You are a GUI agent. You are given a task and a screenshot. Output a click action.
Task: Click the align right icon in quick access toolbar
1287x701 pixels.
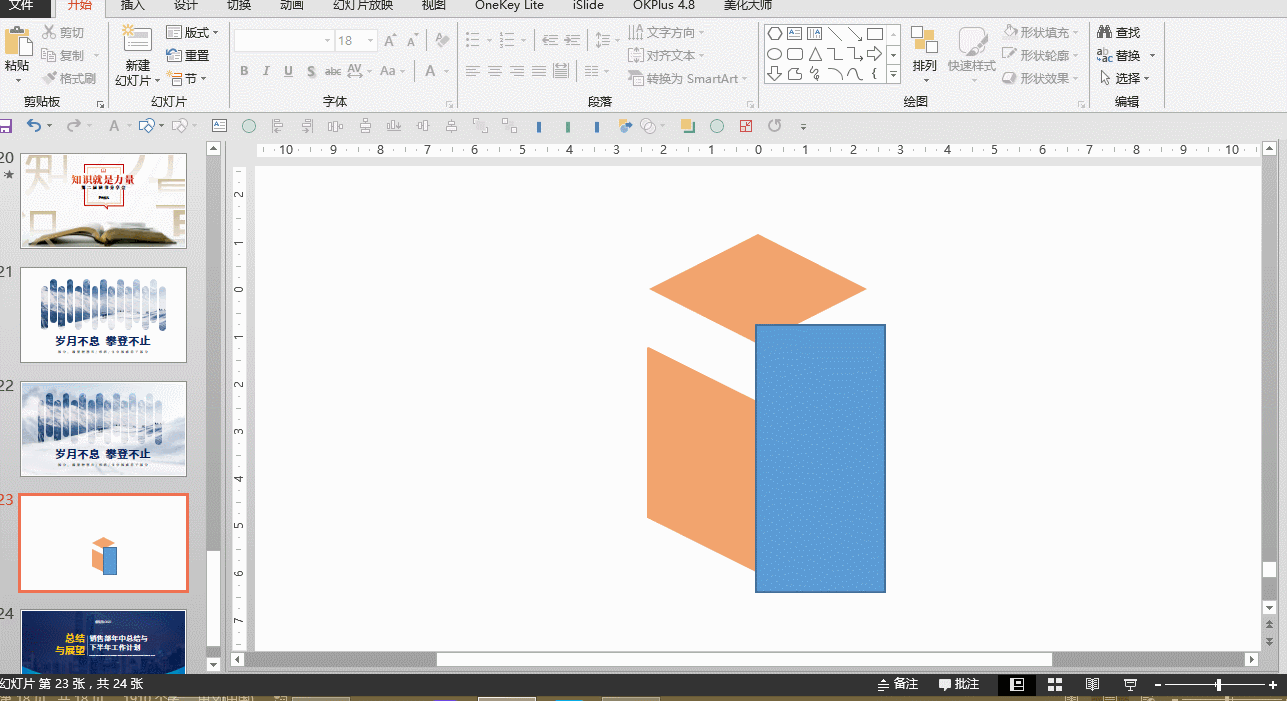point(307,126)
